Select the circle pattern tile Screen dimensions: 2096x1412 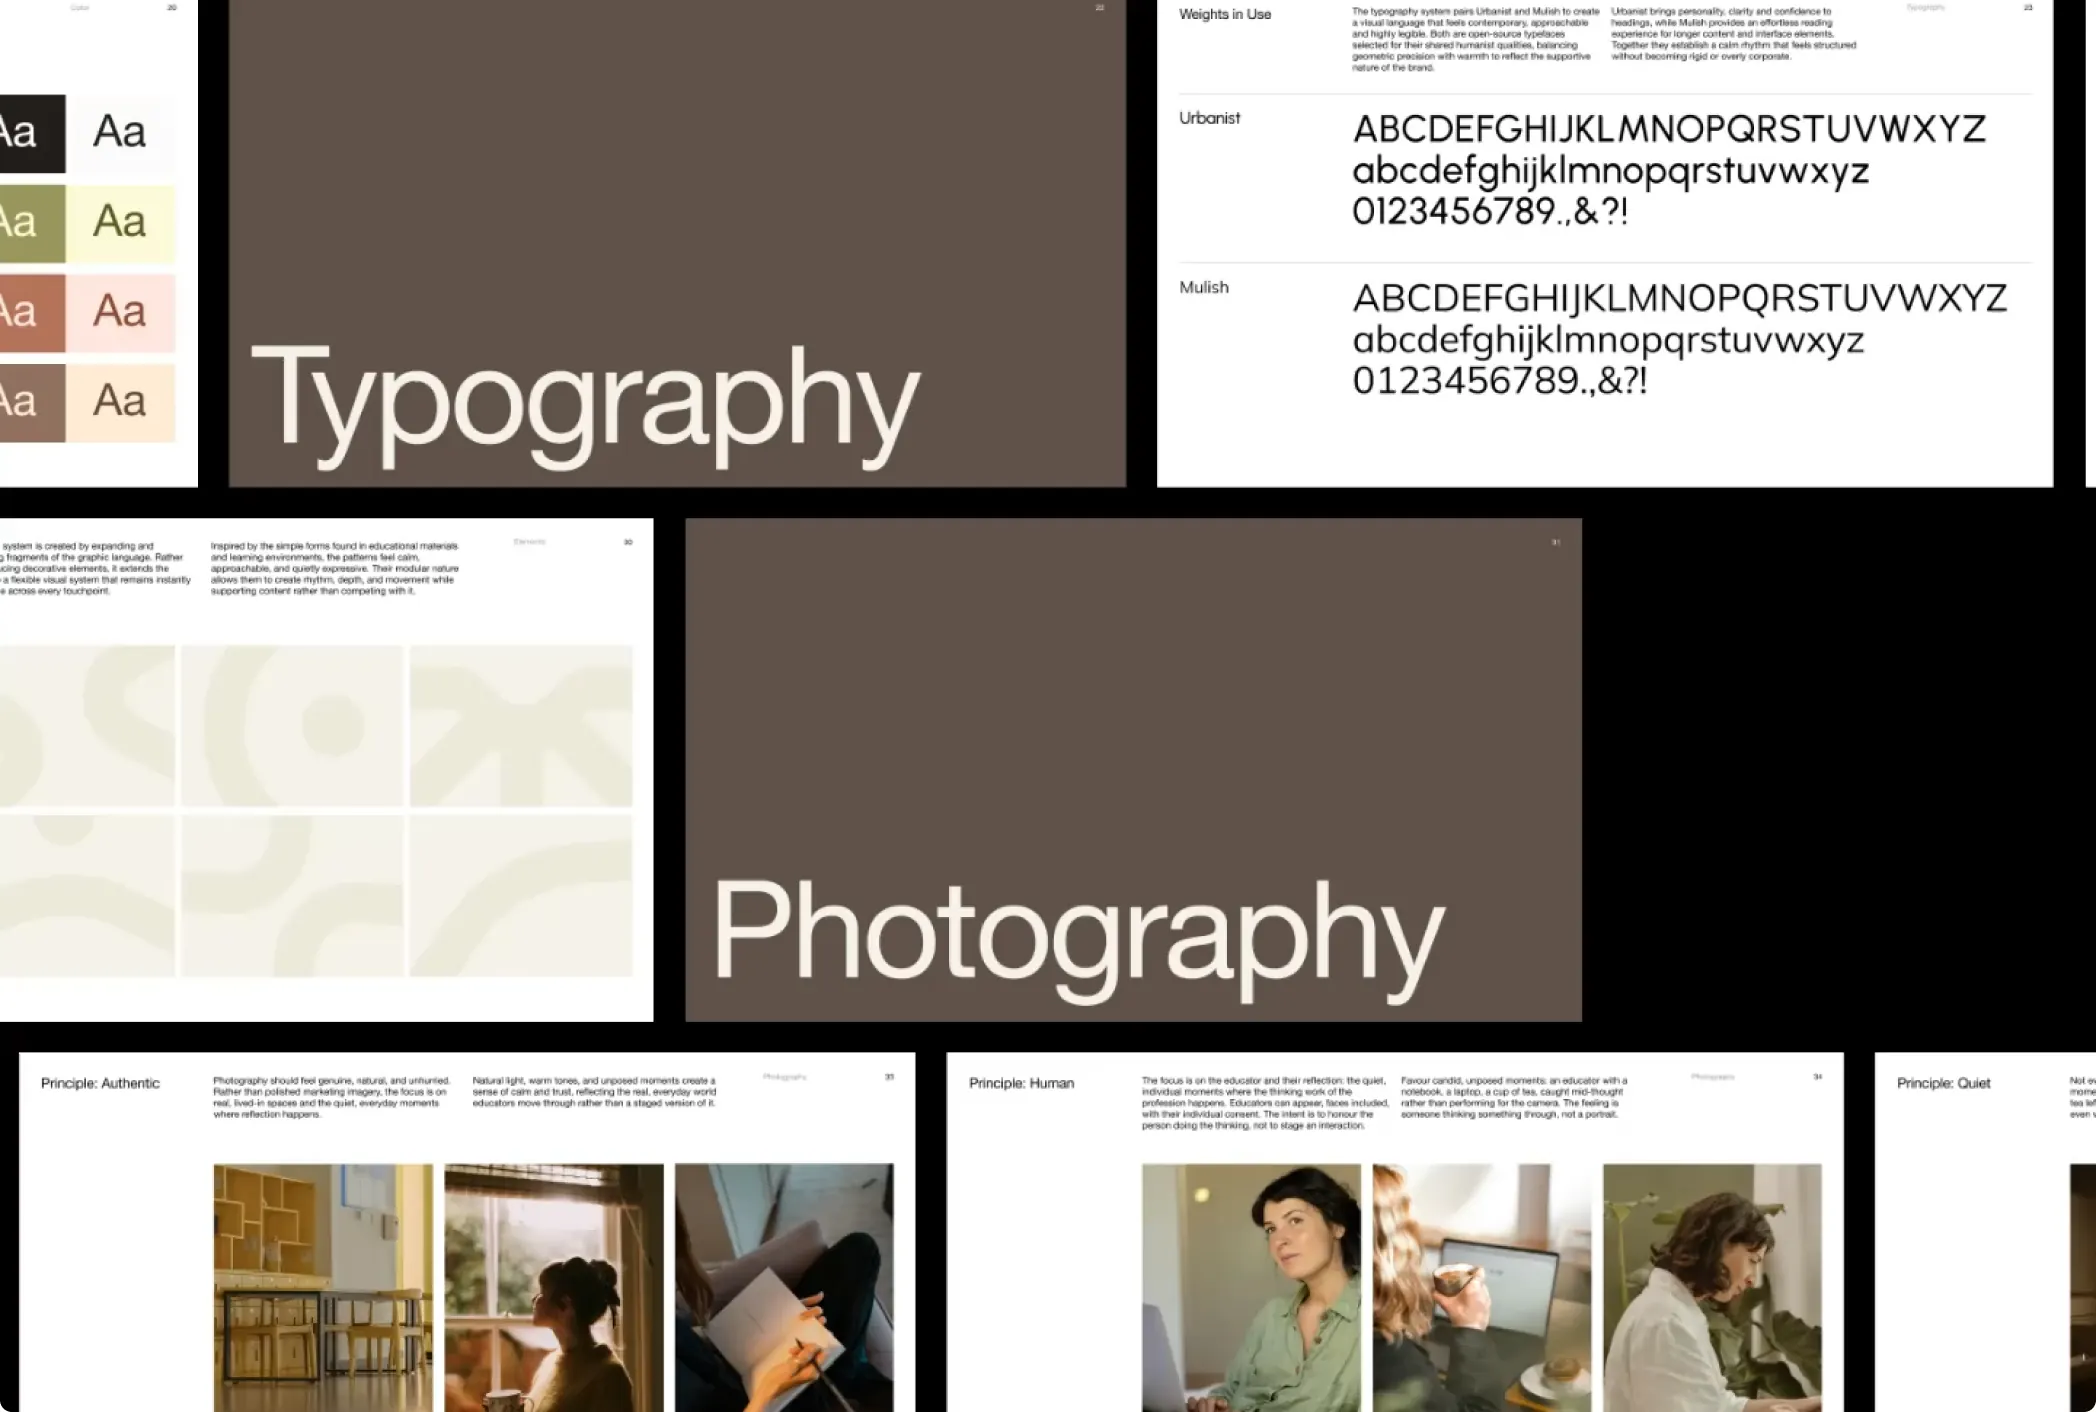tap(292, 726)
